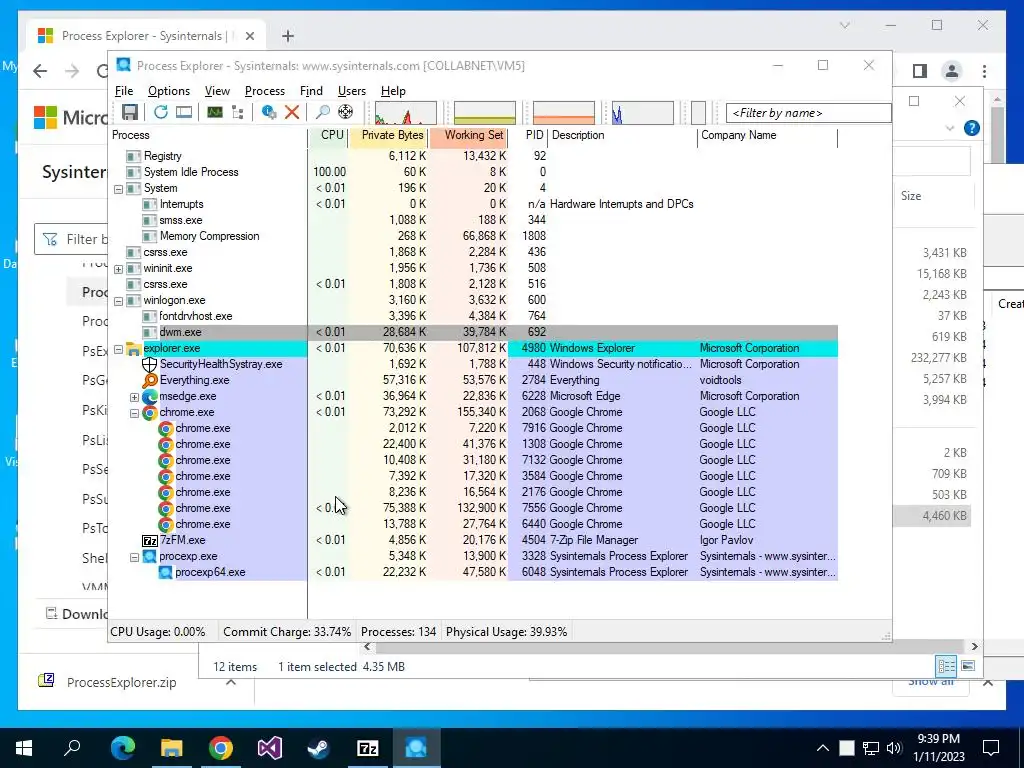Open the Options menu

point(168,91)
